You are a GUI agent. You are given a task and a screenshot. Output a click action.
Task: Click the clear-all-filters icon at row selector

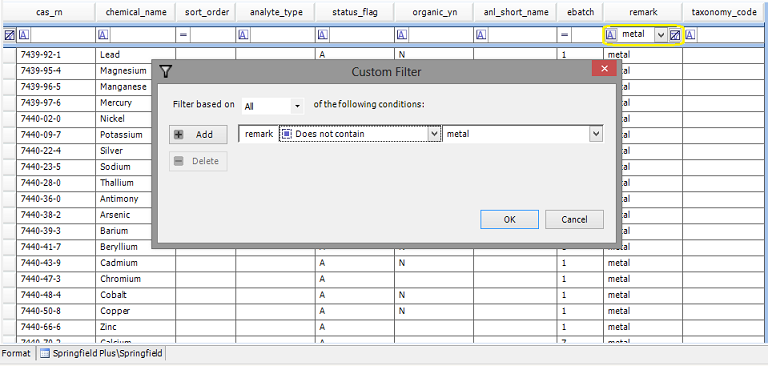9,35
